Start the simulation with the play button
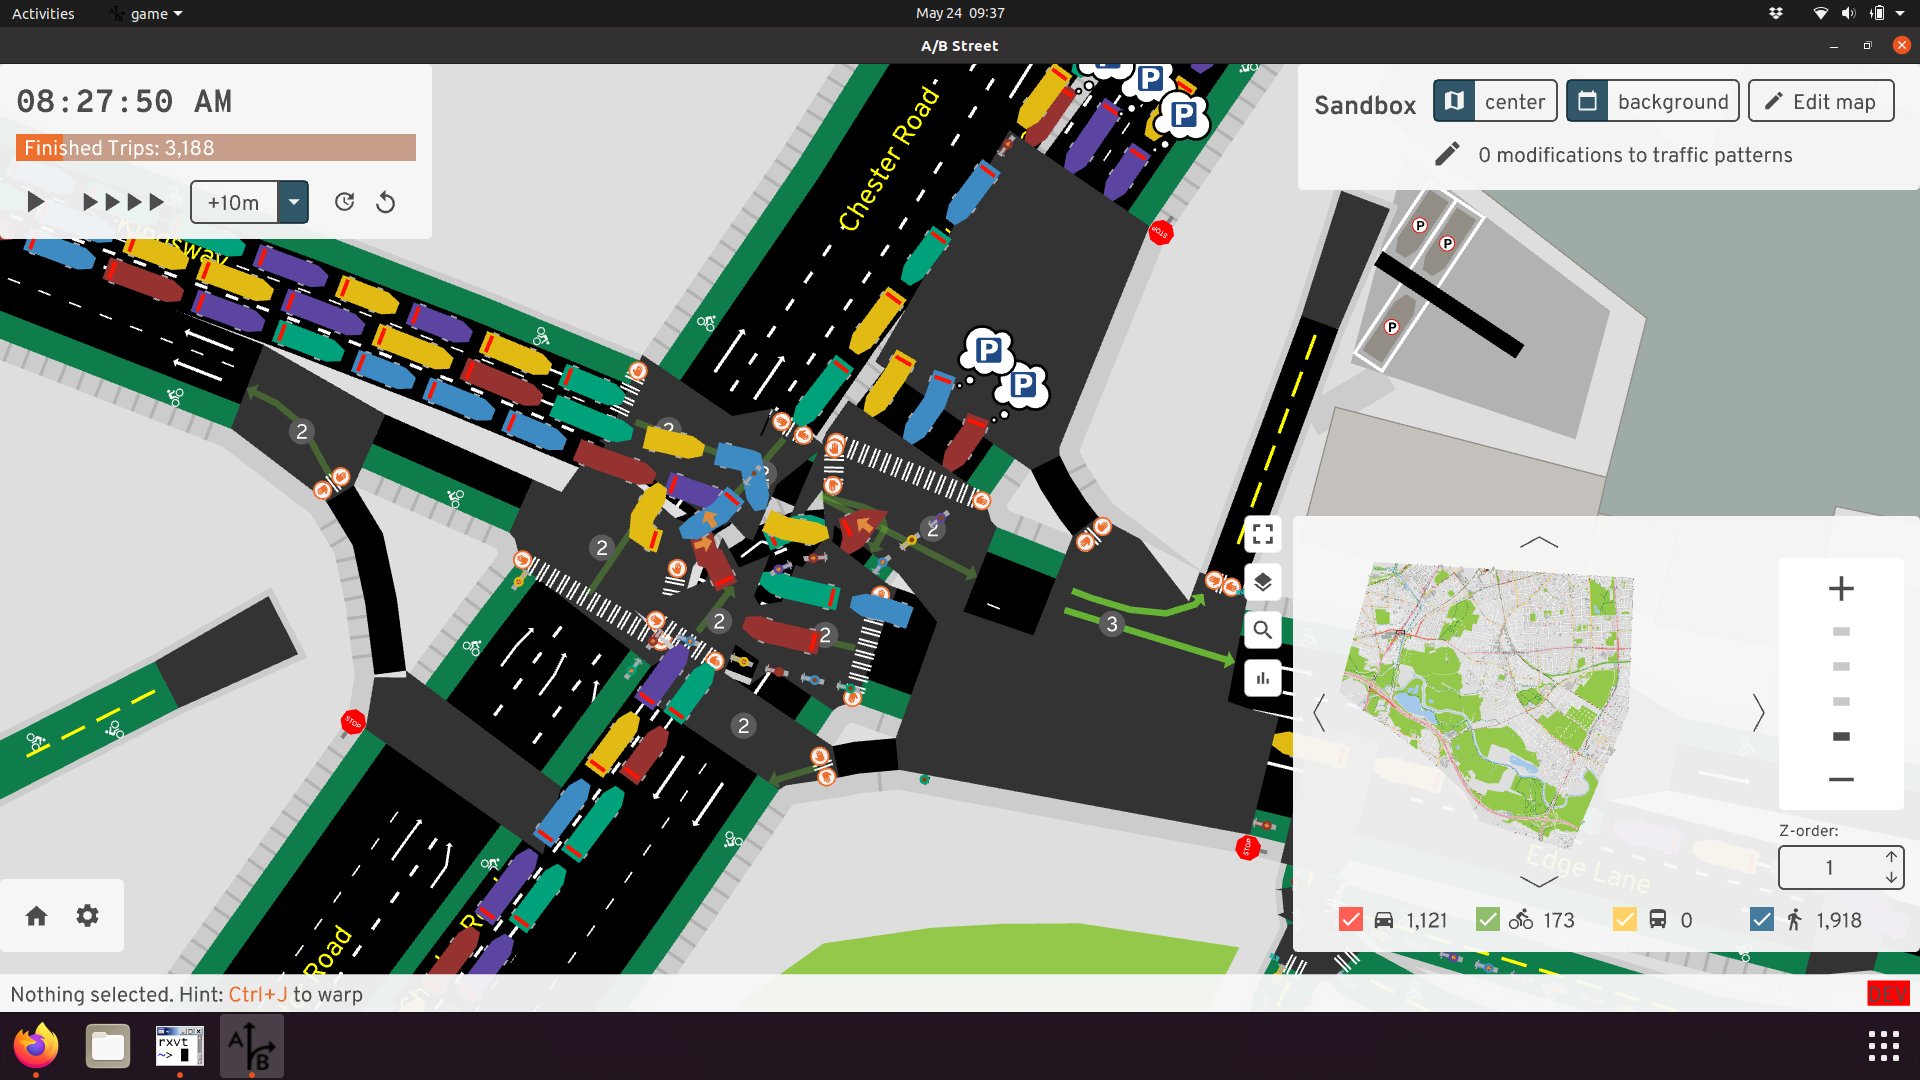Viewport: 1920px width, 1080px height. click(36, 202)
